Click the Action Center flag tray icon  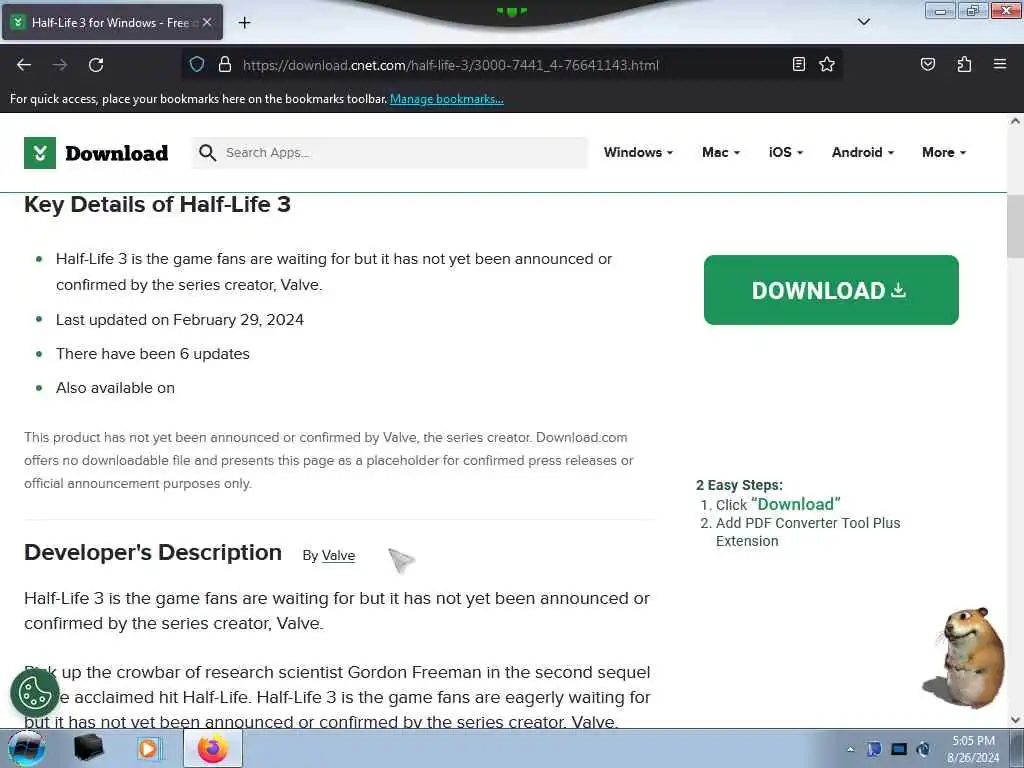874,749
